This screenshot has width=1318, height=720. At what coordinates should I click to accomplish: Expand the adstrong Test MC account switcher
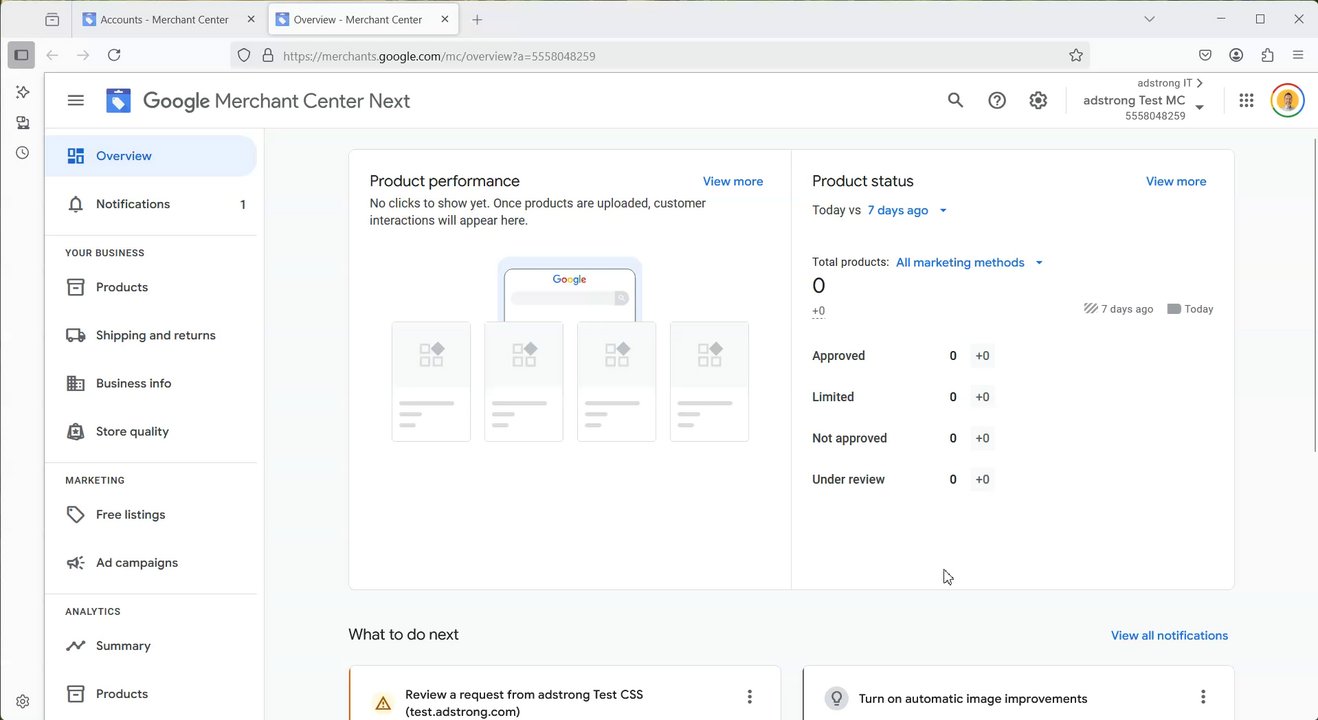[1199, 107]
